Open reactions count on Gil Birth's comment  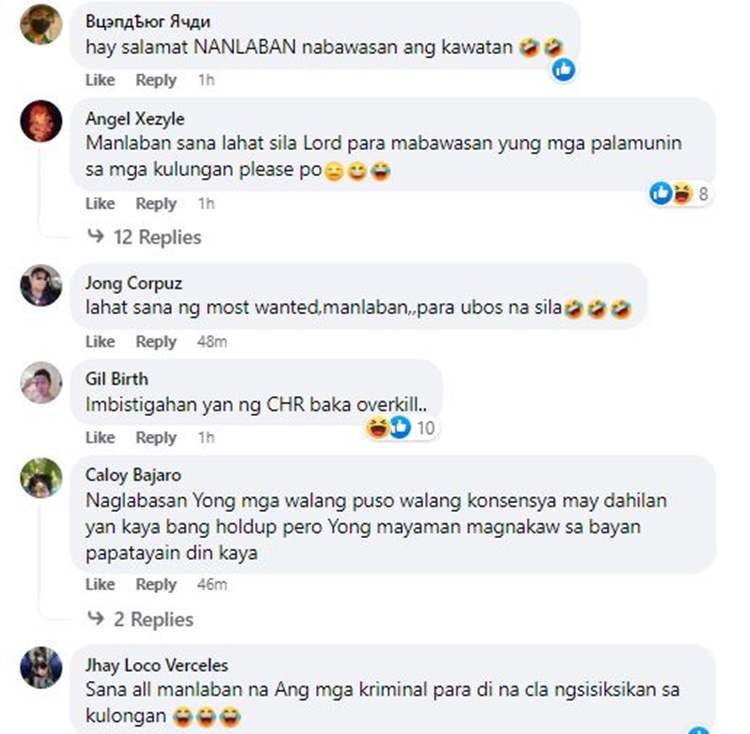coord(401,427)
